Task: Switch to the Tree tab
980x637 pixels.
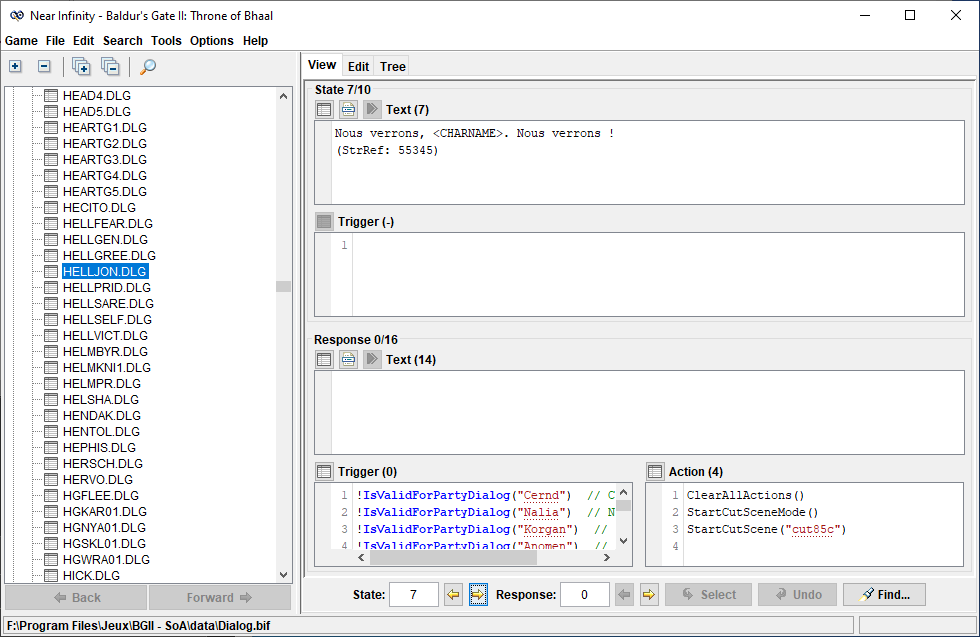Action: tap(392, 66)
